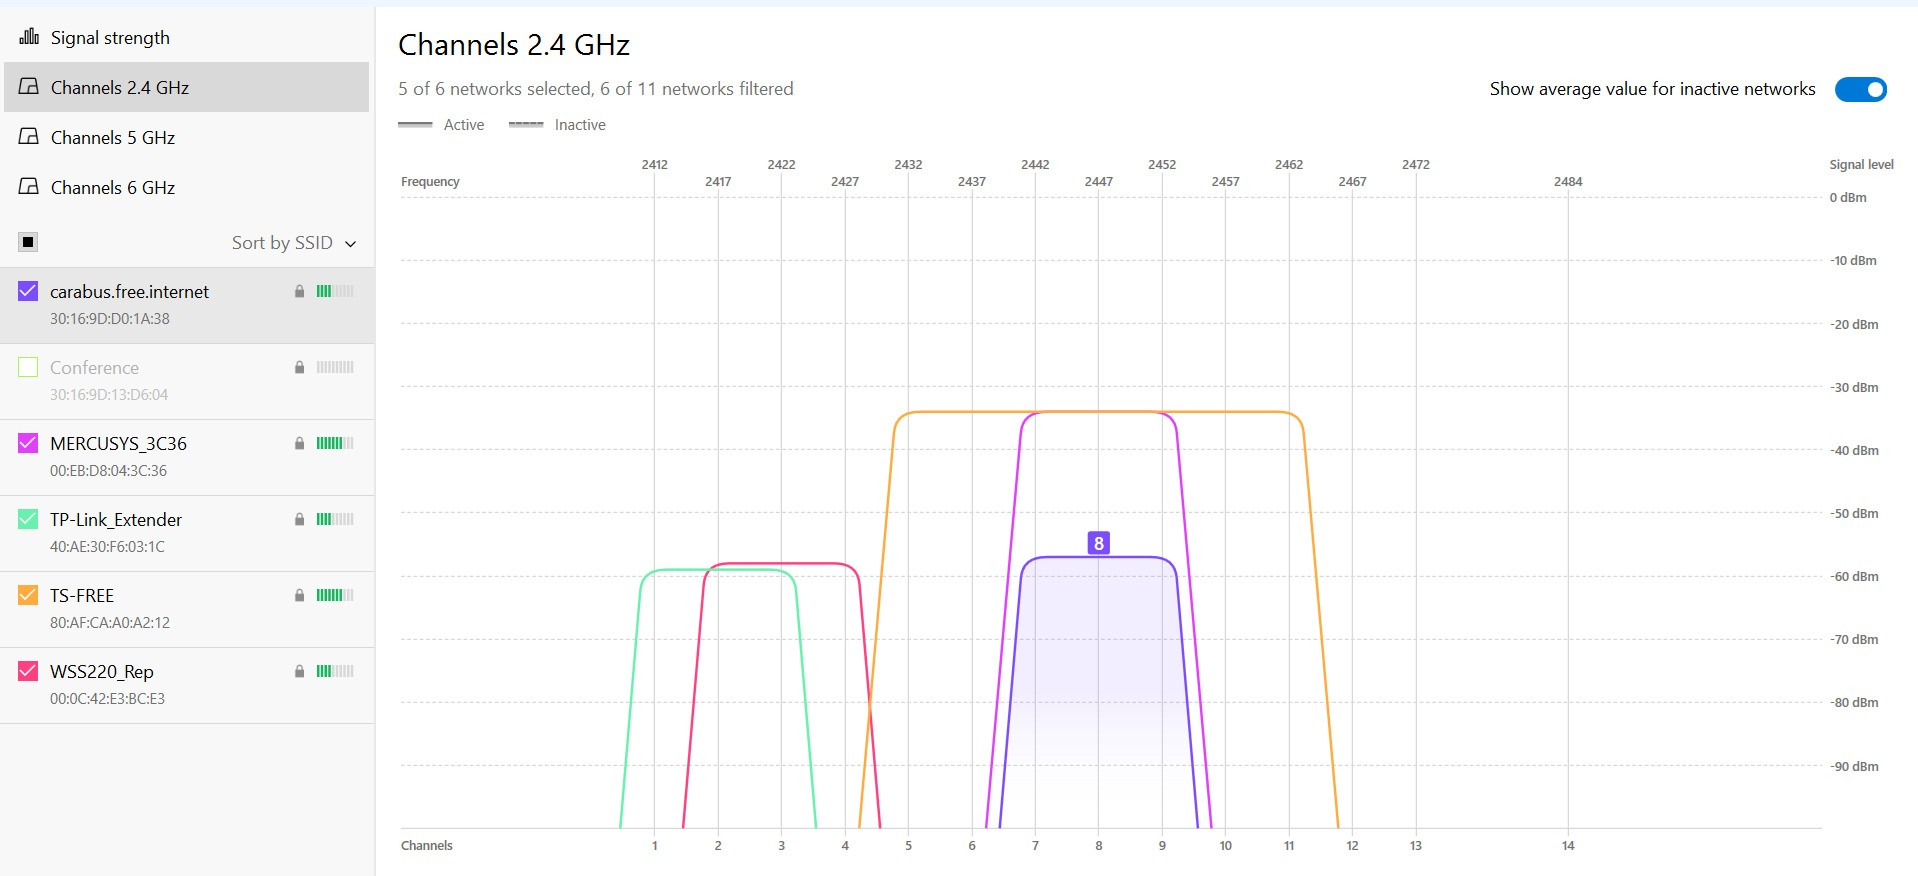The height and width of the screenshot is (876, 1918).
Task: Open the Channels 2.4 GHz view
Action: tap(120, 88)
